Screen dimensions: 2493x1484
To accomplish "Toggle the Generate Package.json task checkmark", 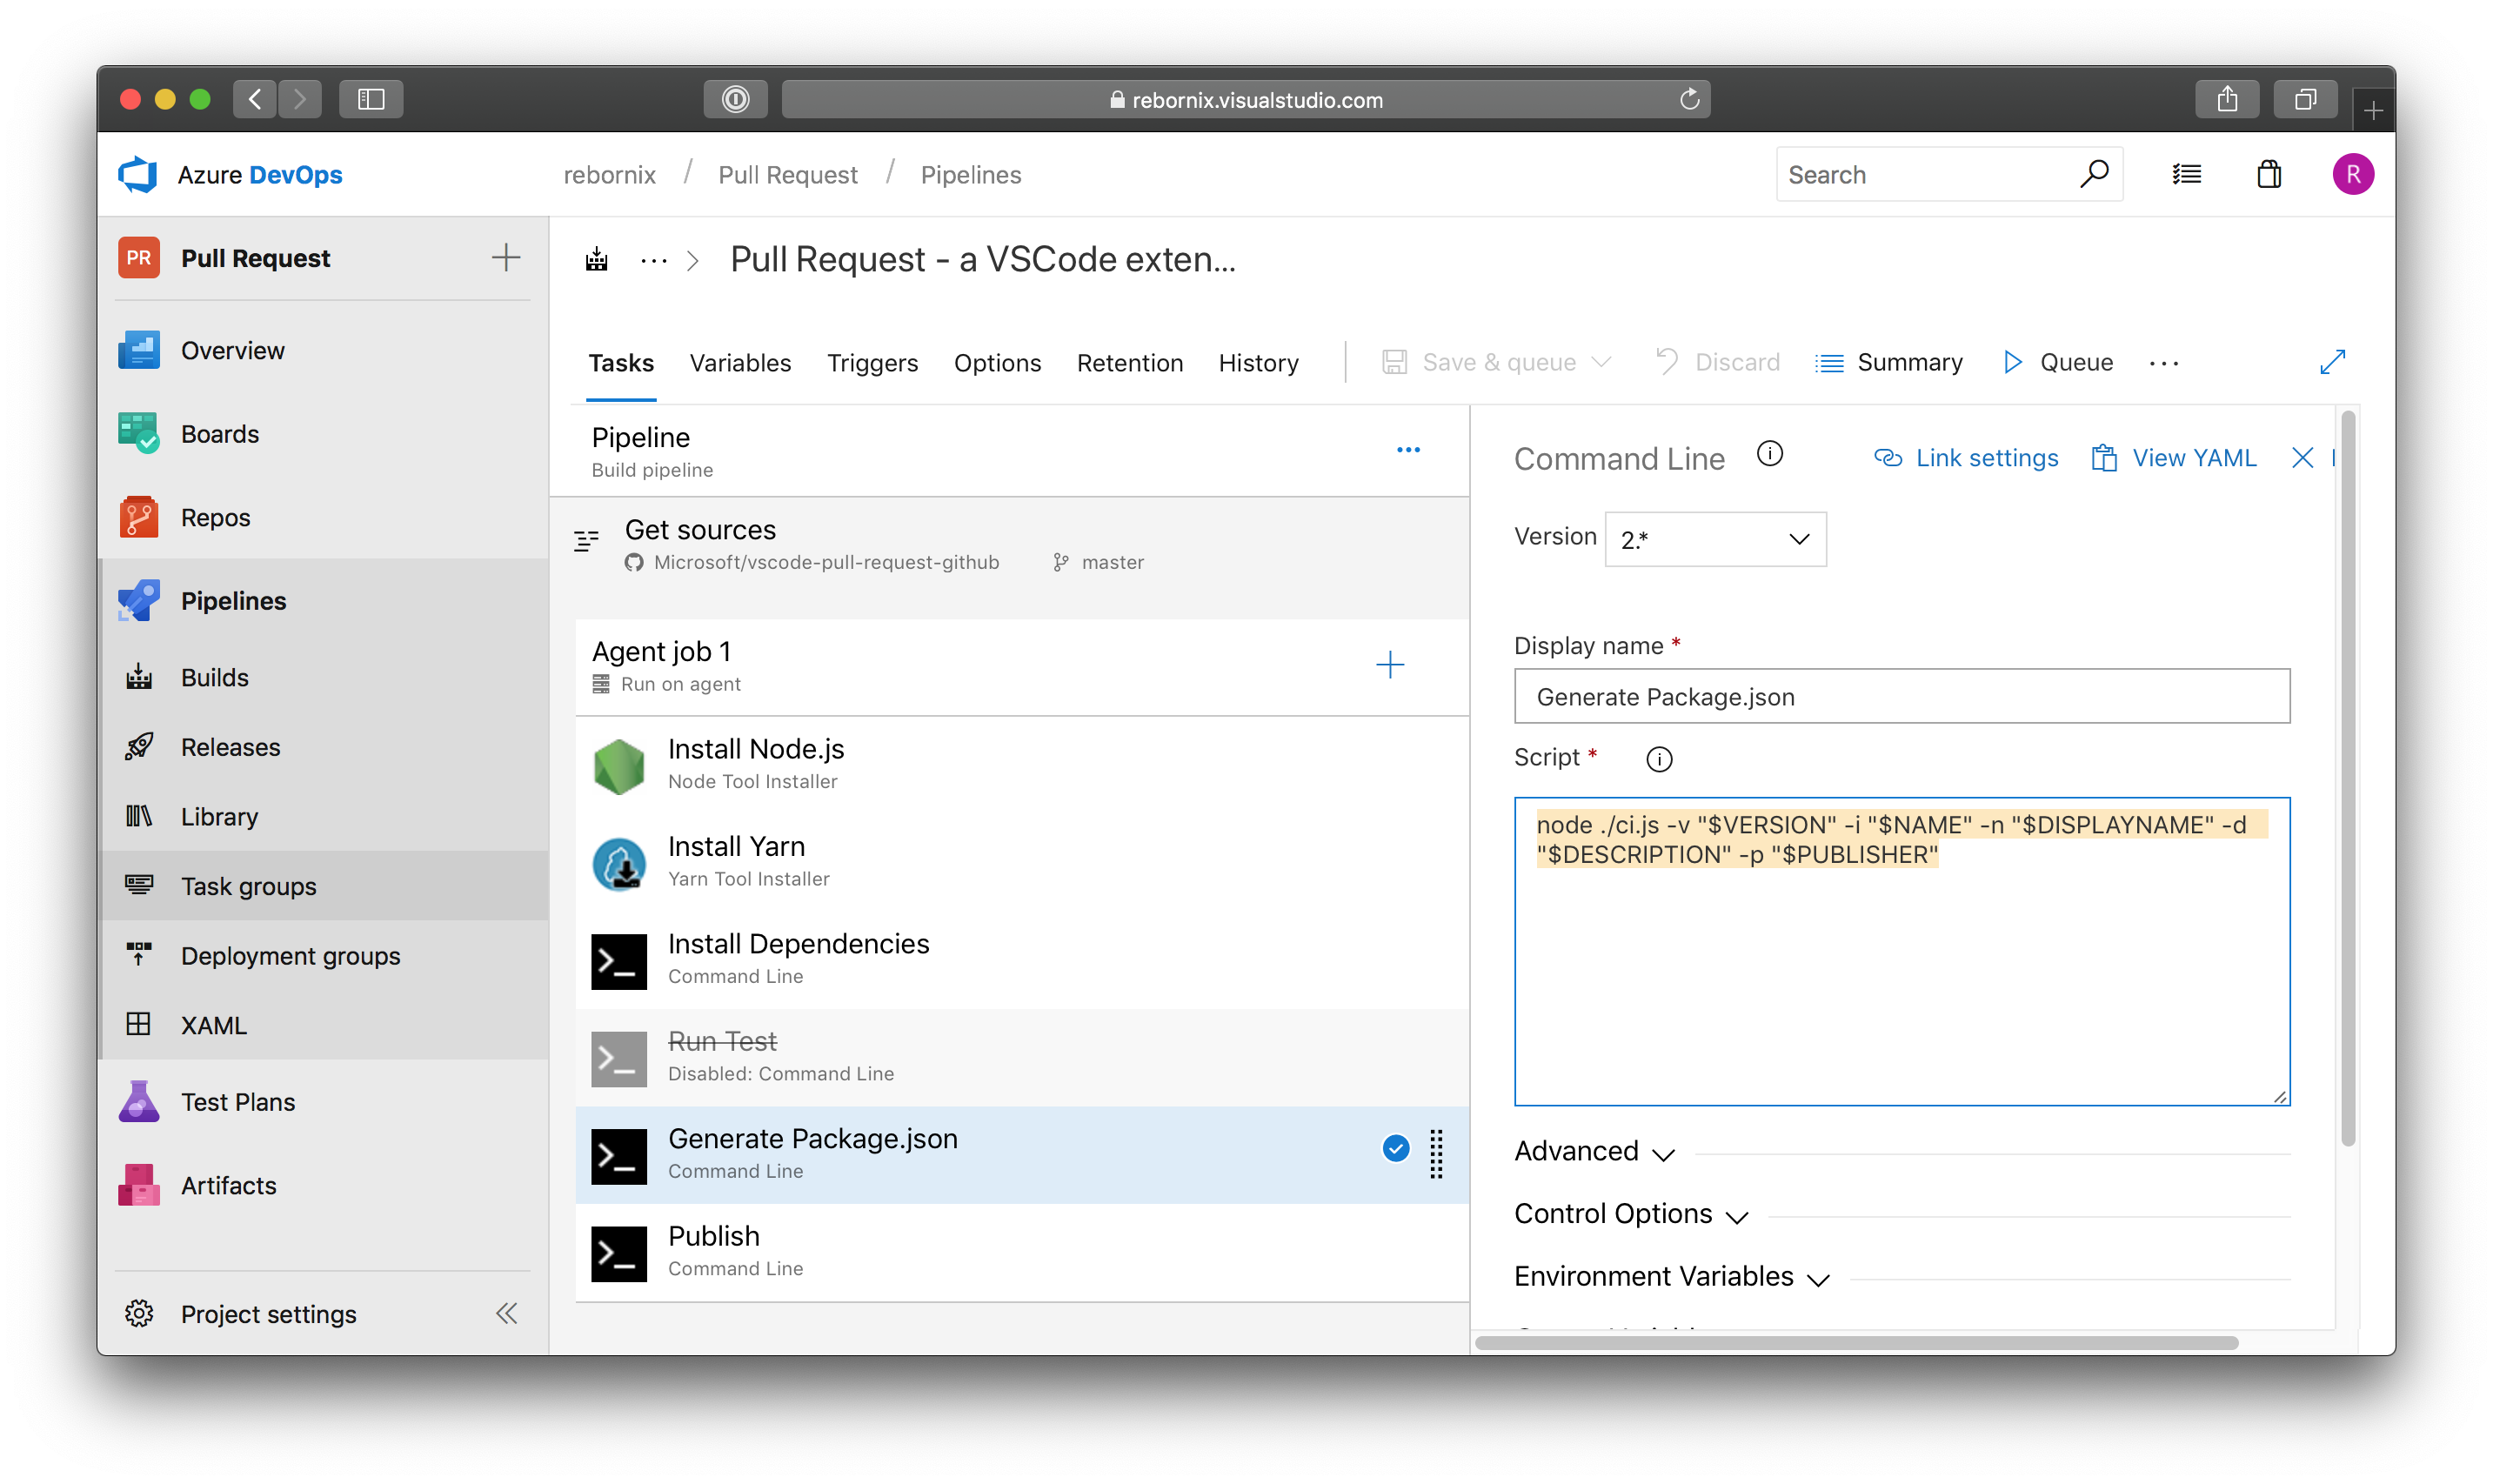I will pos(1395,1149).
